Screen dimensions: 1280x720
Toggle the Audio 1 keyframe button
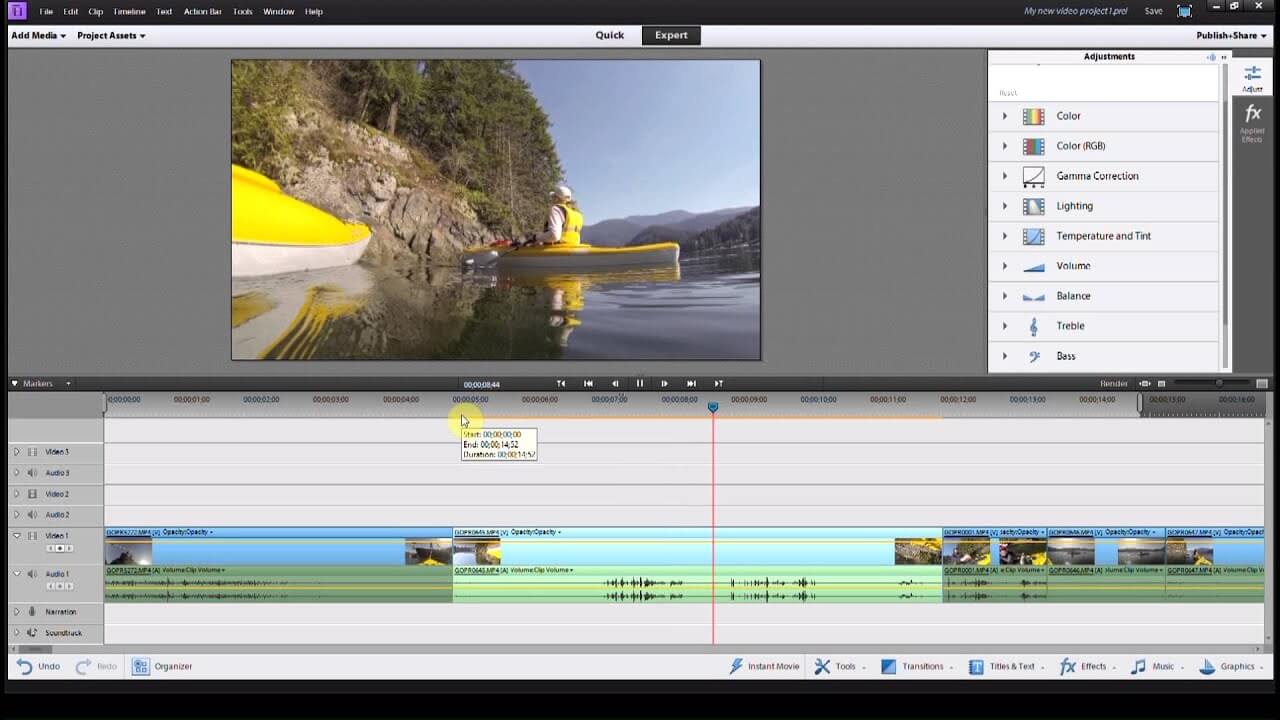click(x=59, y=586)
